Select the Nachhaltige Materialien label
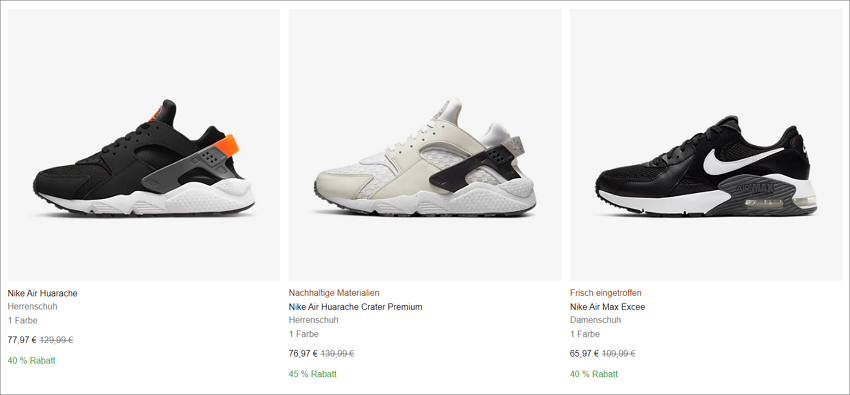 [333, 293]
